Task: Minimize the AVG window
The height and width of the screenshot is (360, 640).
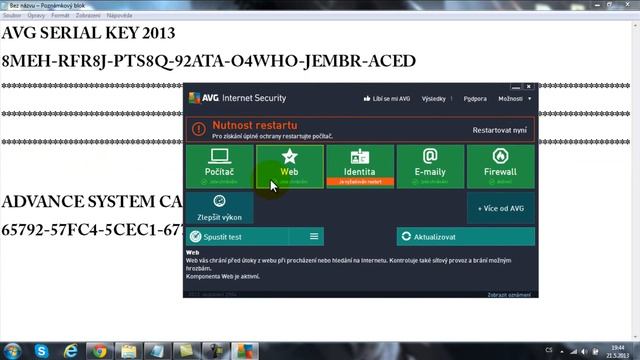Action: point(516,87)
